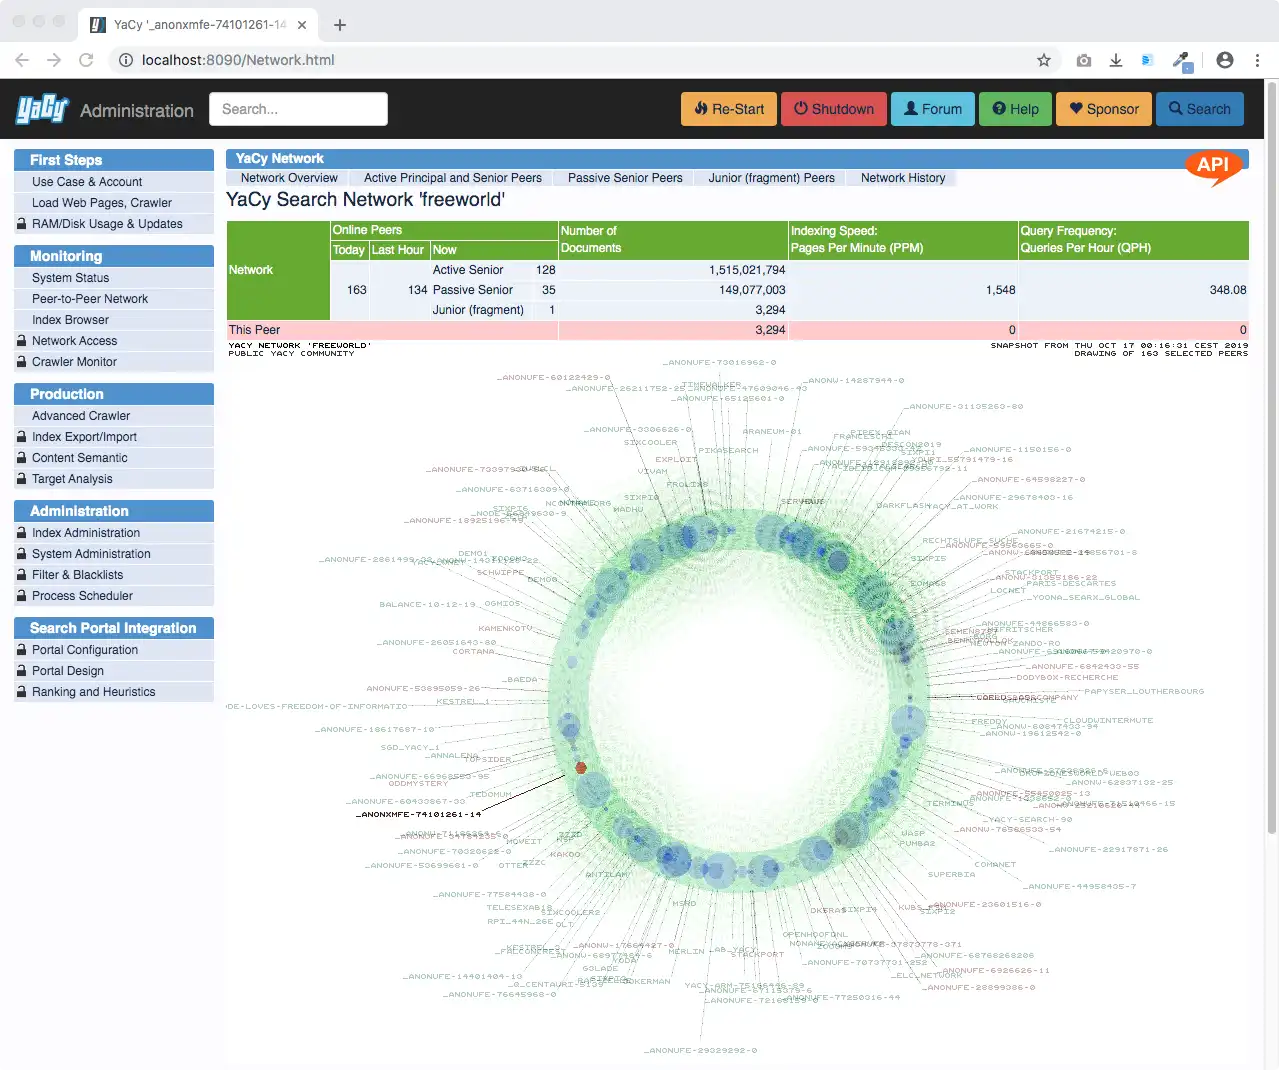Open Junior (fragment) Peers tab

[771, 178]
